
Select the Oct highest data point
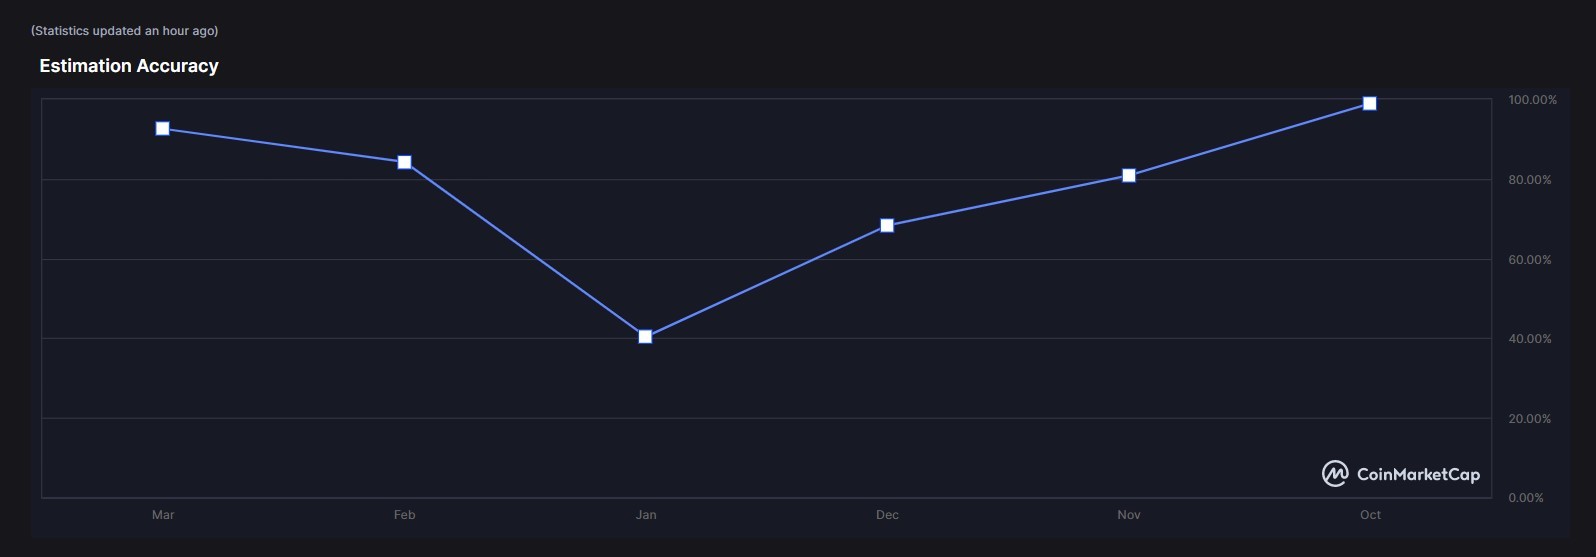1370,104
